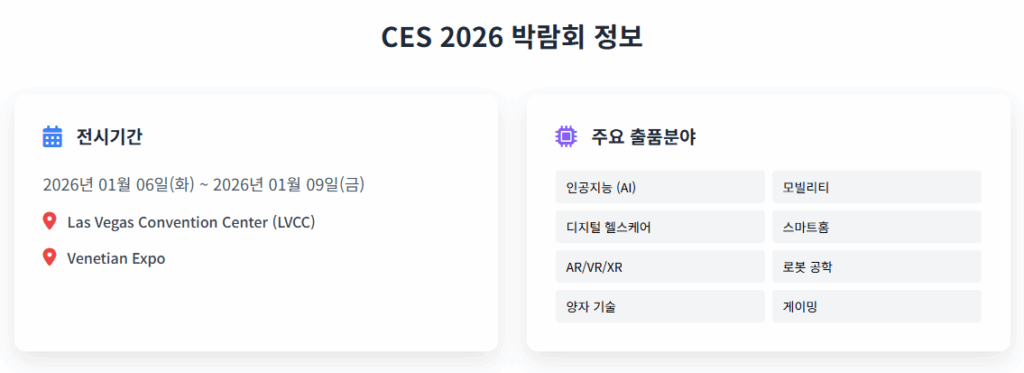Viewport: 1024px width, 373px height.
Task: Click the 주요 출품분야 section title
Action: coord(643,137)
